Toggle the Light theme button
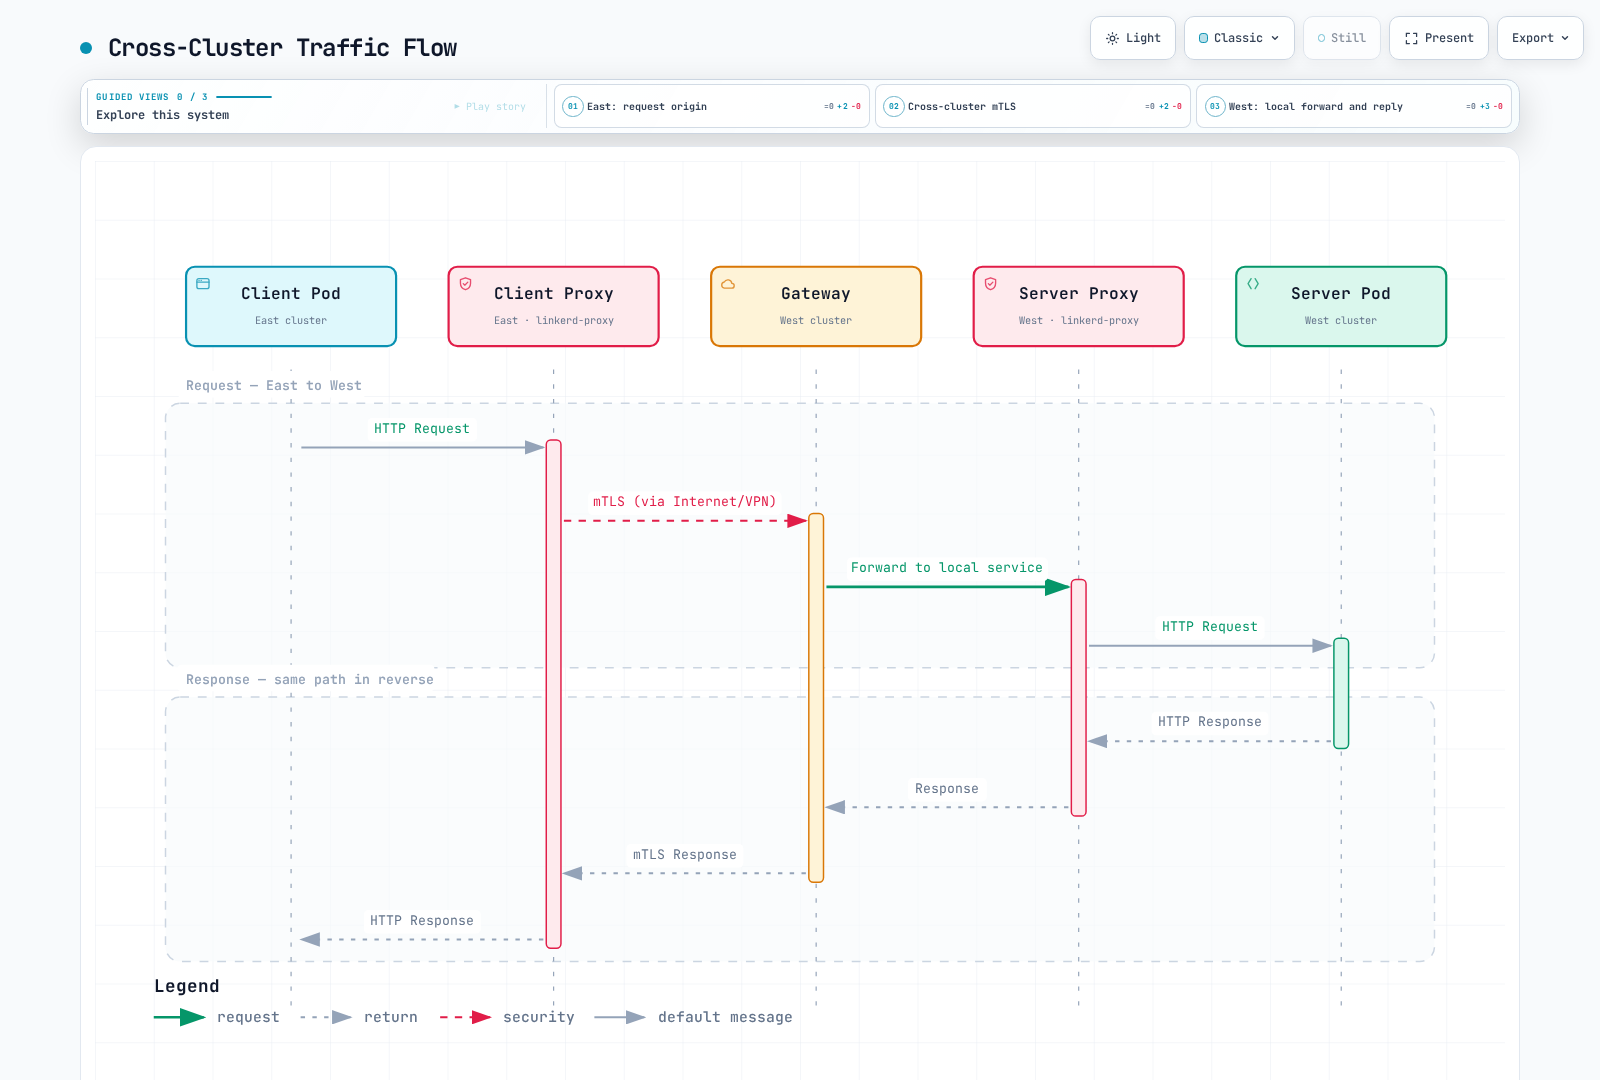Screen dimensions: 1600x1080 tap(1132, 38)
